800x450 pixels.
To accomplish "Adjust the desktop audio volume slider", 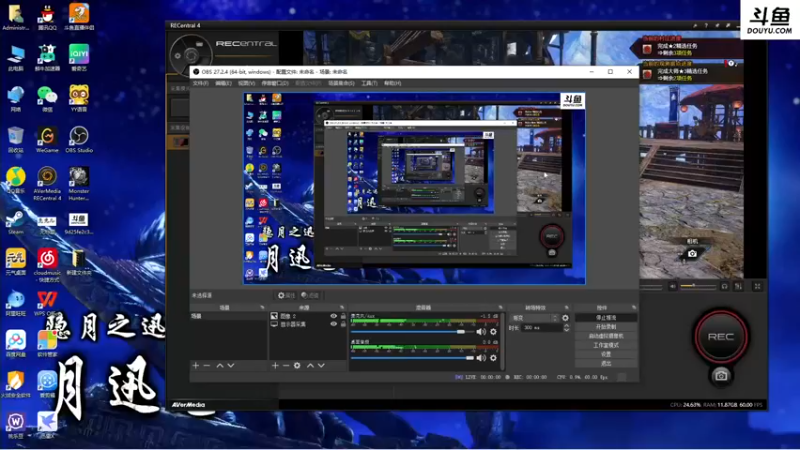I will (x=412, y=358).
